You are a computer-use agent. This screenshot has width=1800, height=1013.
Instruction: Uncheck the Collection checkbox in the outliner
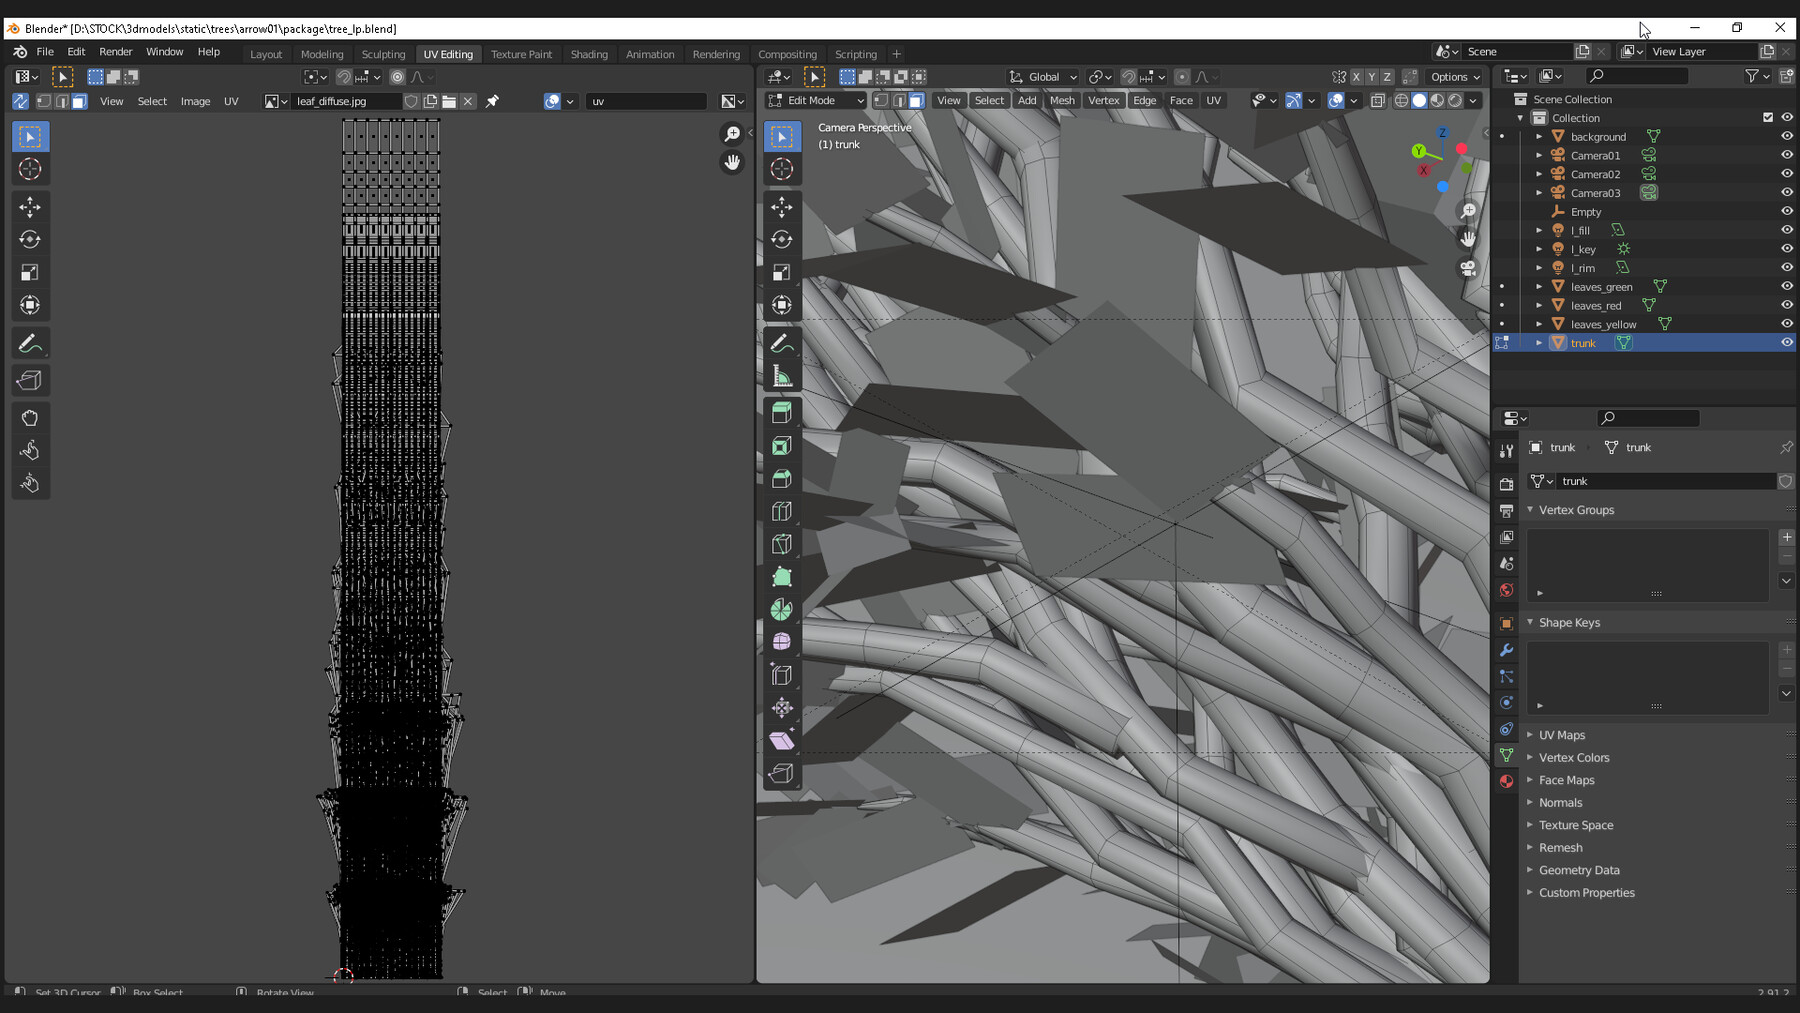1768,117
